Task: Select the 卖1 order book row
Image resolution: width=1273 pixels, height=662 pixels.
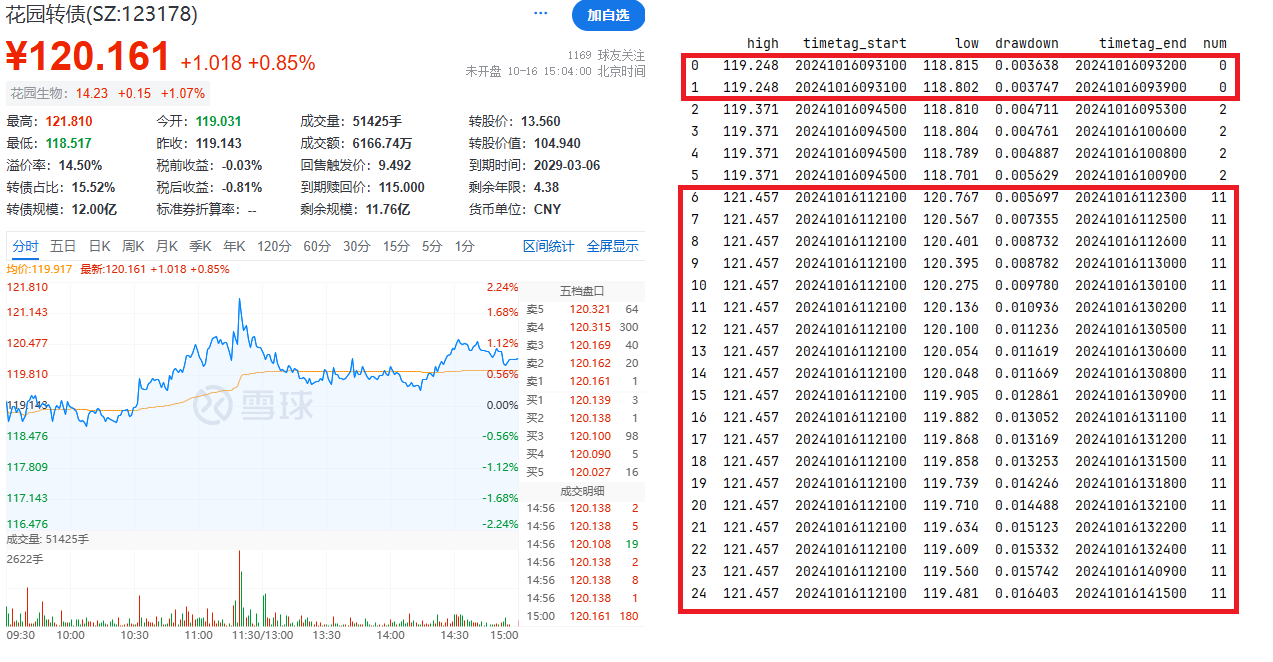Action: (x=582, y=381)
